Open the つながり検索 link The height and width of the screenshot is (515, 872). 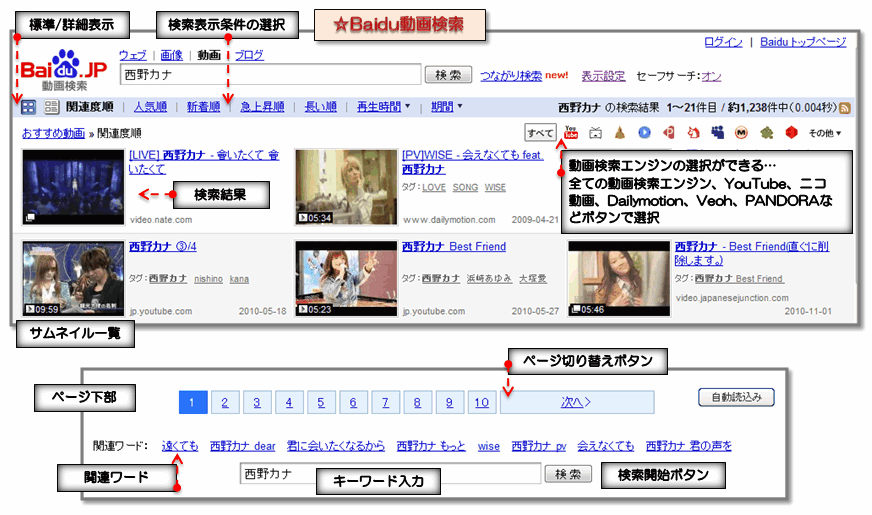pos(511,76)
